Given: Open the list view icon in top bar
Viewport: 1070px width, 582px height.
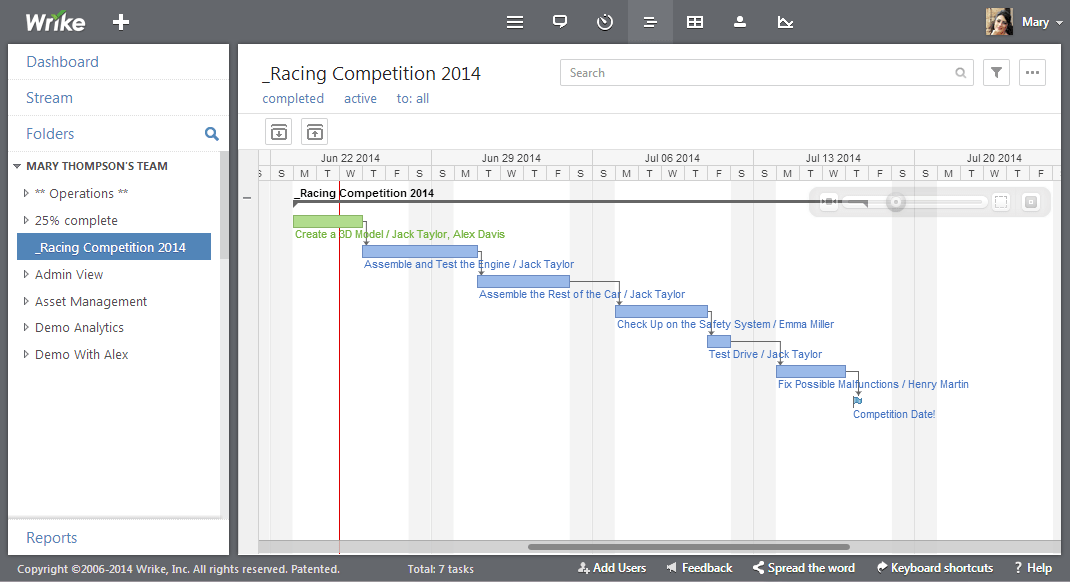Looking at the screenshot, I should [515, 22].
